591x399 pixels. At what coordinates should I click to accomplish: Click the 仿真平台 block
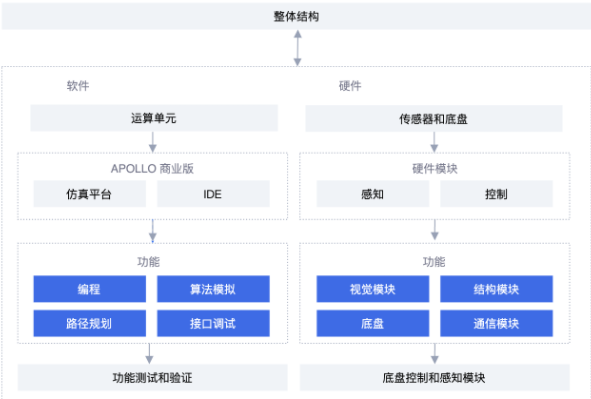tap(90, 194)
